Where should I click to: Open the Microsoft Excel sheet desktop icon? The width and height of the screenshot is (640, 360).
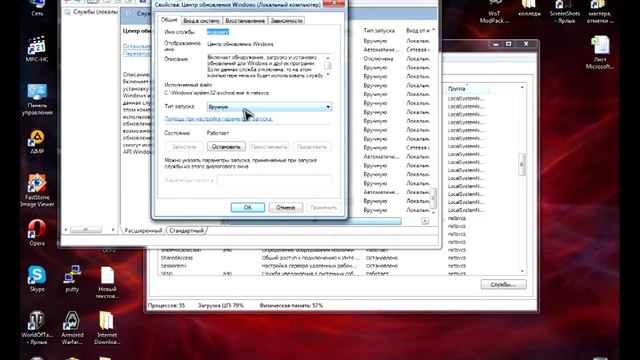click(600, 53)
